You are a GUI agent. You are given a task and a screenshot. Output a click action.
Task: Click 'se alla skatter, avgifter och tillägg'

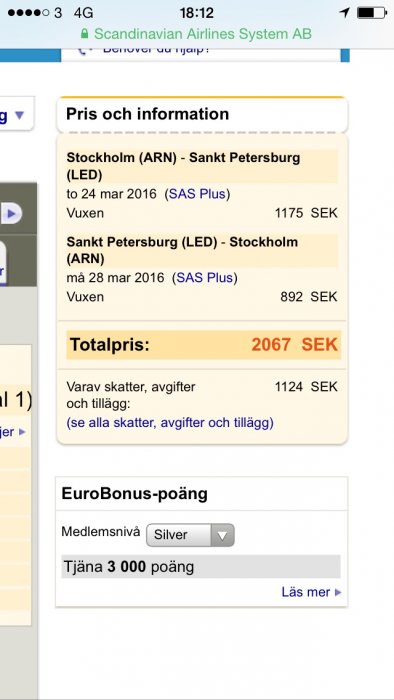170,422
